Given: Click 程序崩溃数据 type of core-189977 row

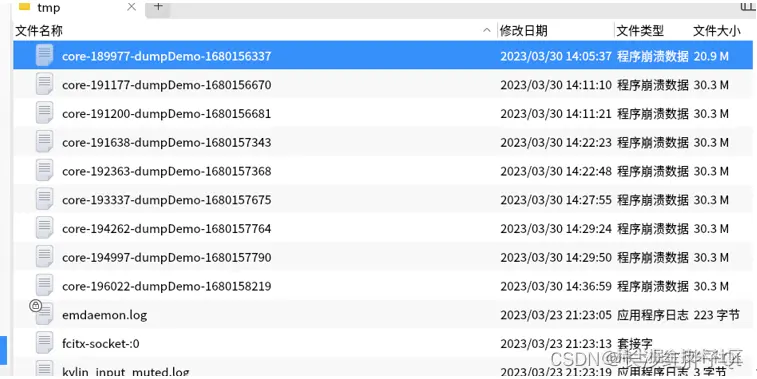Looking at the screenshot, I should [653, 56].
